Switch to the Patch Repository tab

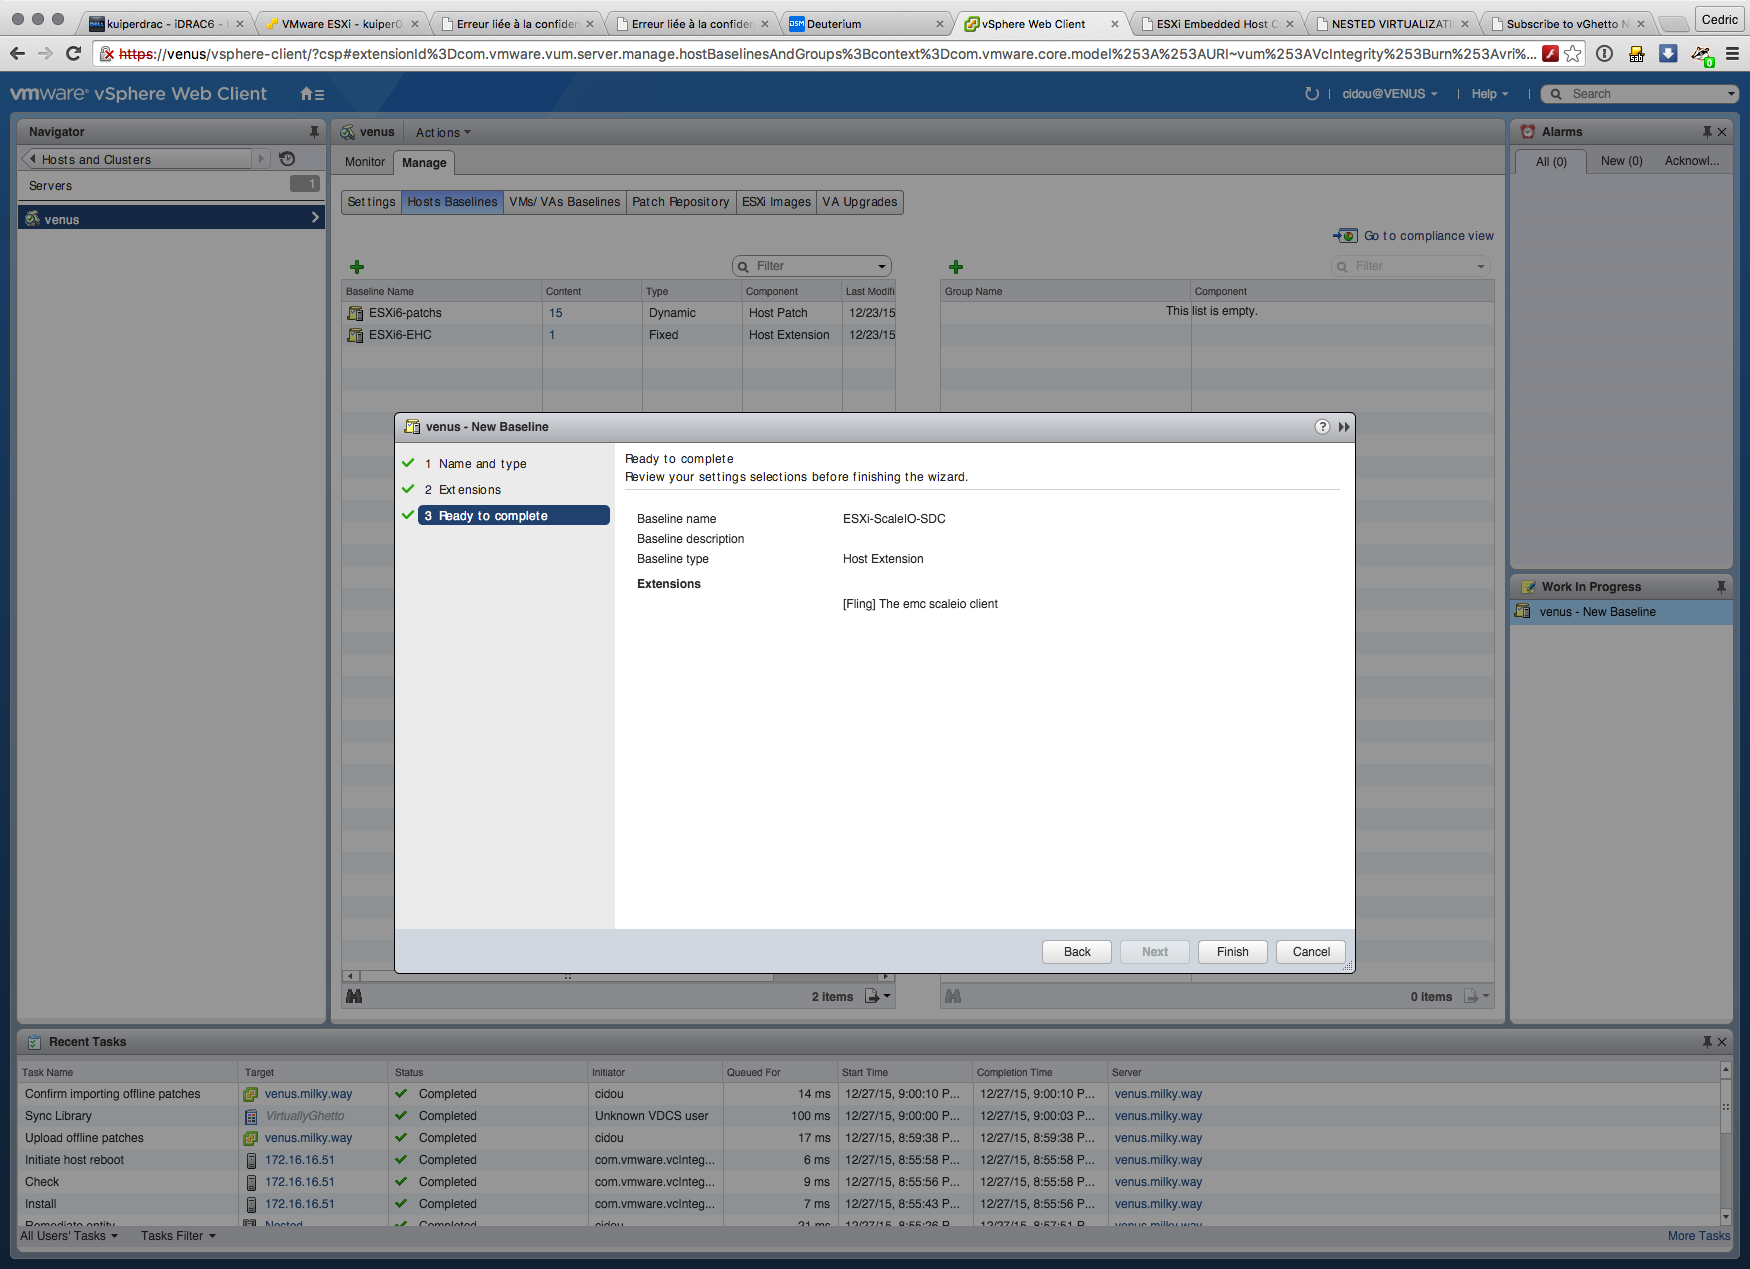(x=680, y=202)
